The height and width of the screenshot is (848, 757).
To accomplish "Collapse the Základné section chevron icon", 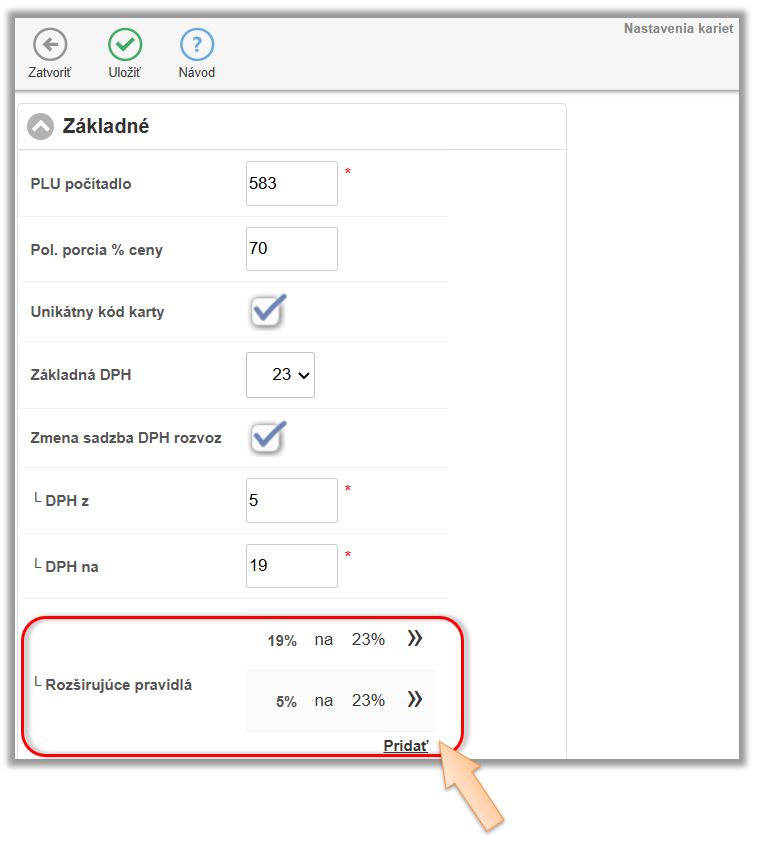I will [40, 127].
